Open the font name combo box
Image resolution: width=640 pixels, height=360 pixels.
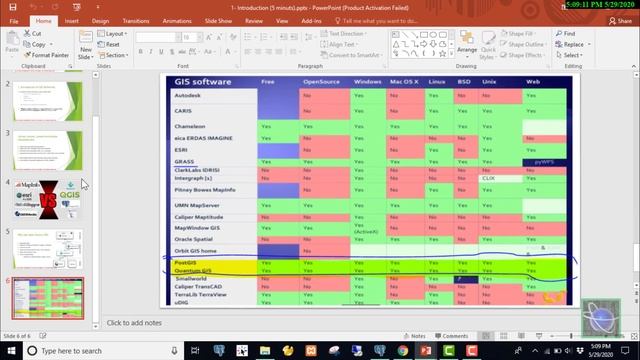pyautogui.click(x=158, y=37)
